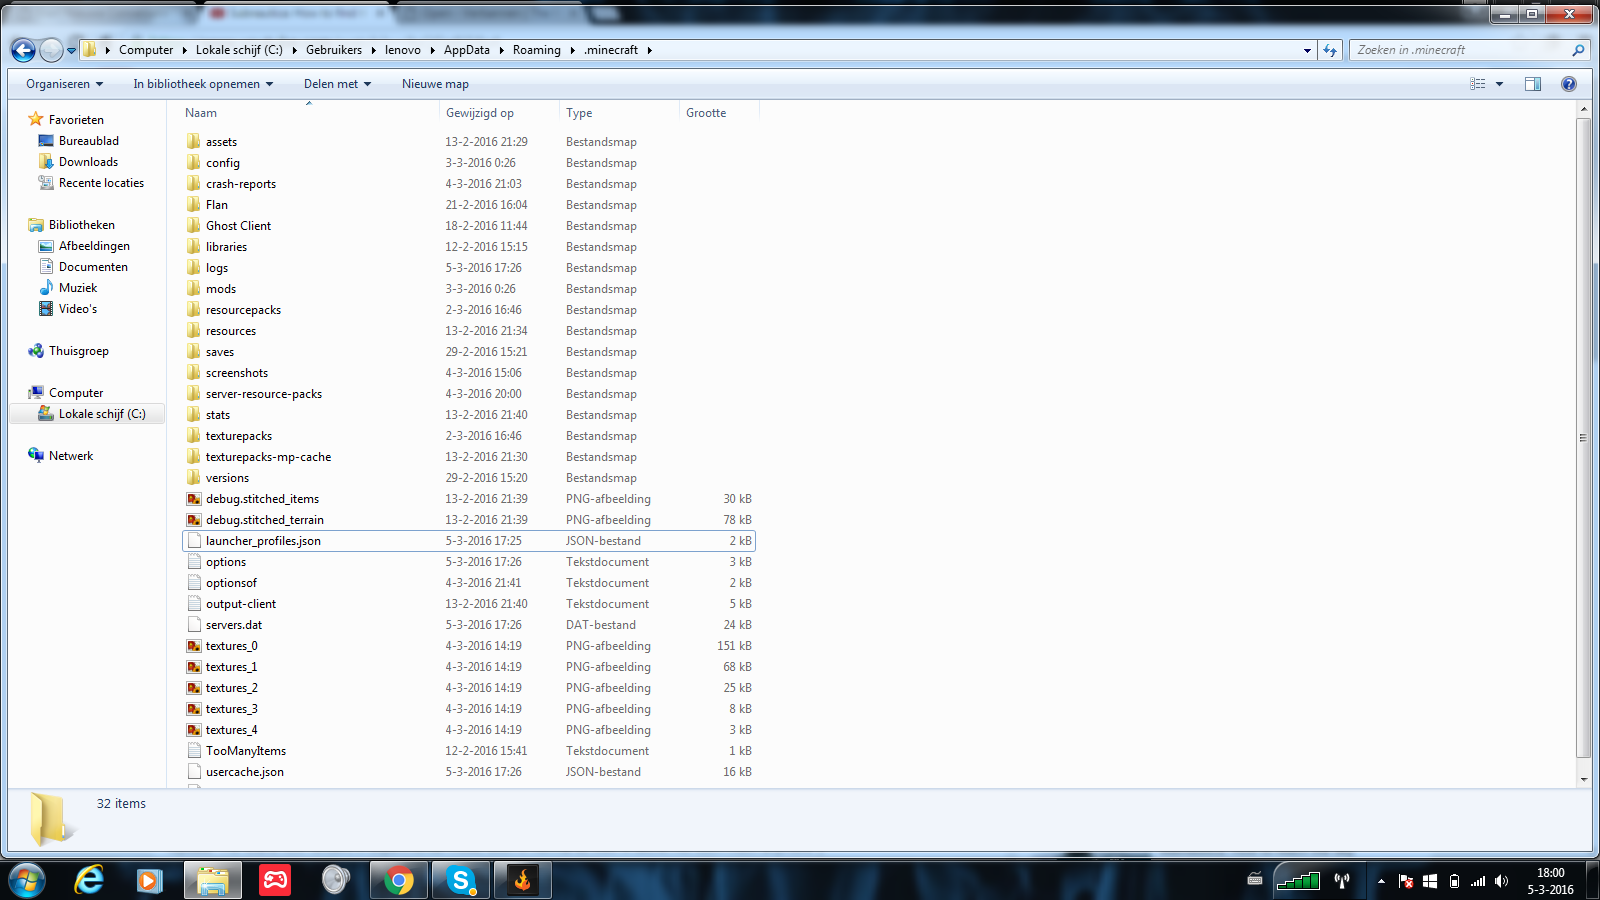Click the vertical scrollbar of file list

pos(1583,438)
